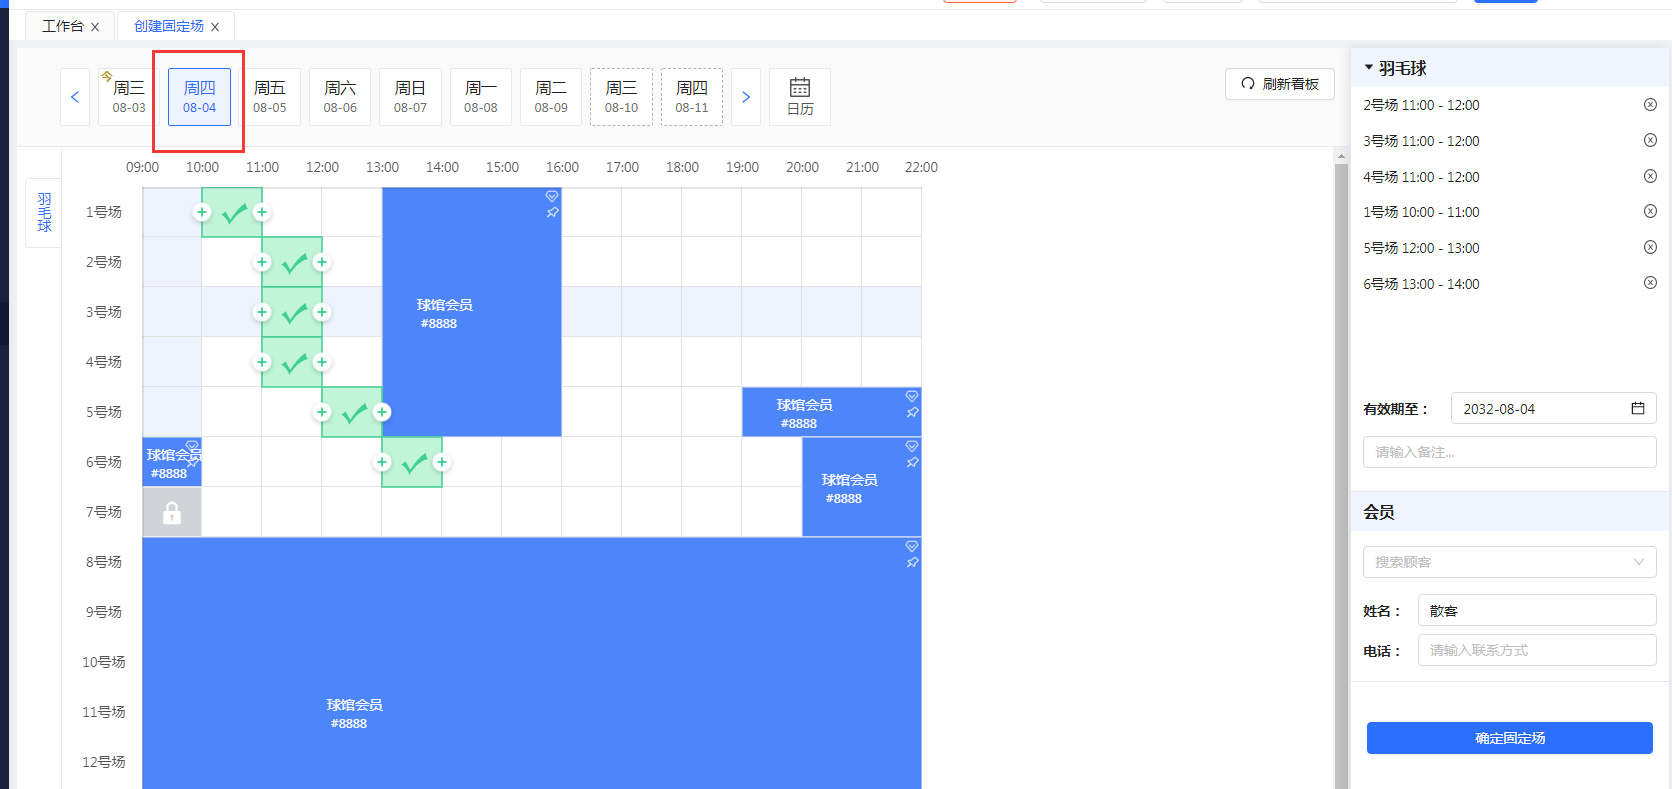The image size is (1672, 789).
Task: Click left plus icon on 5号场 selection
Action: (x=322, y=412)
